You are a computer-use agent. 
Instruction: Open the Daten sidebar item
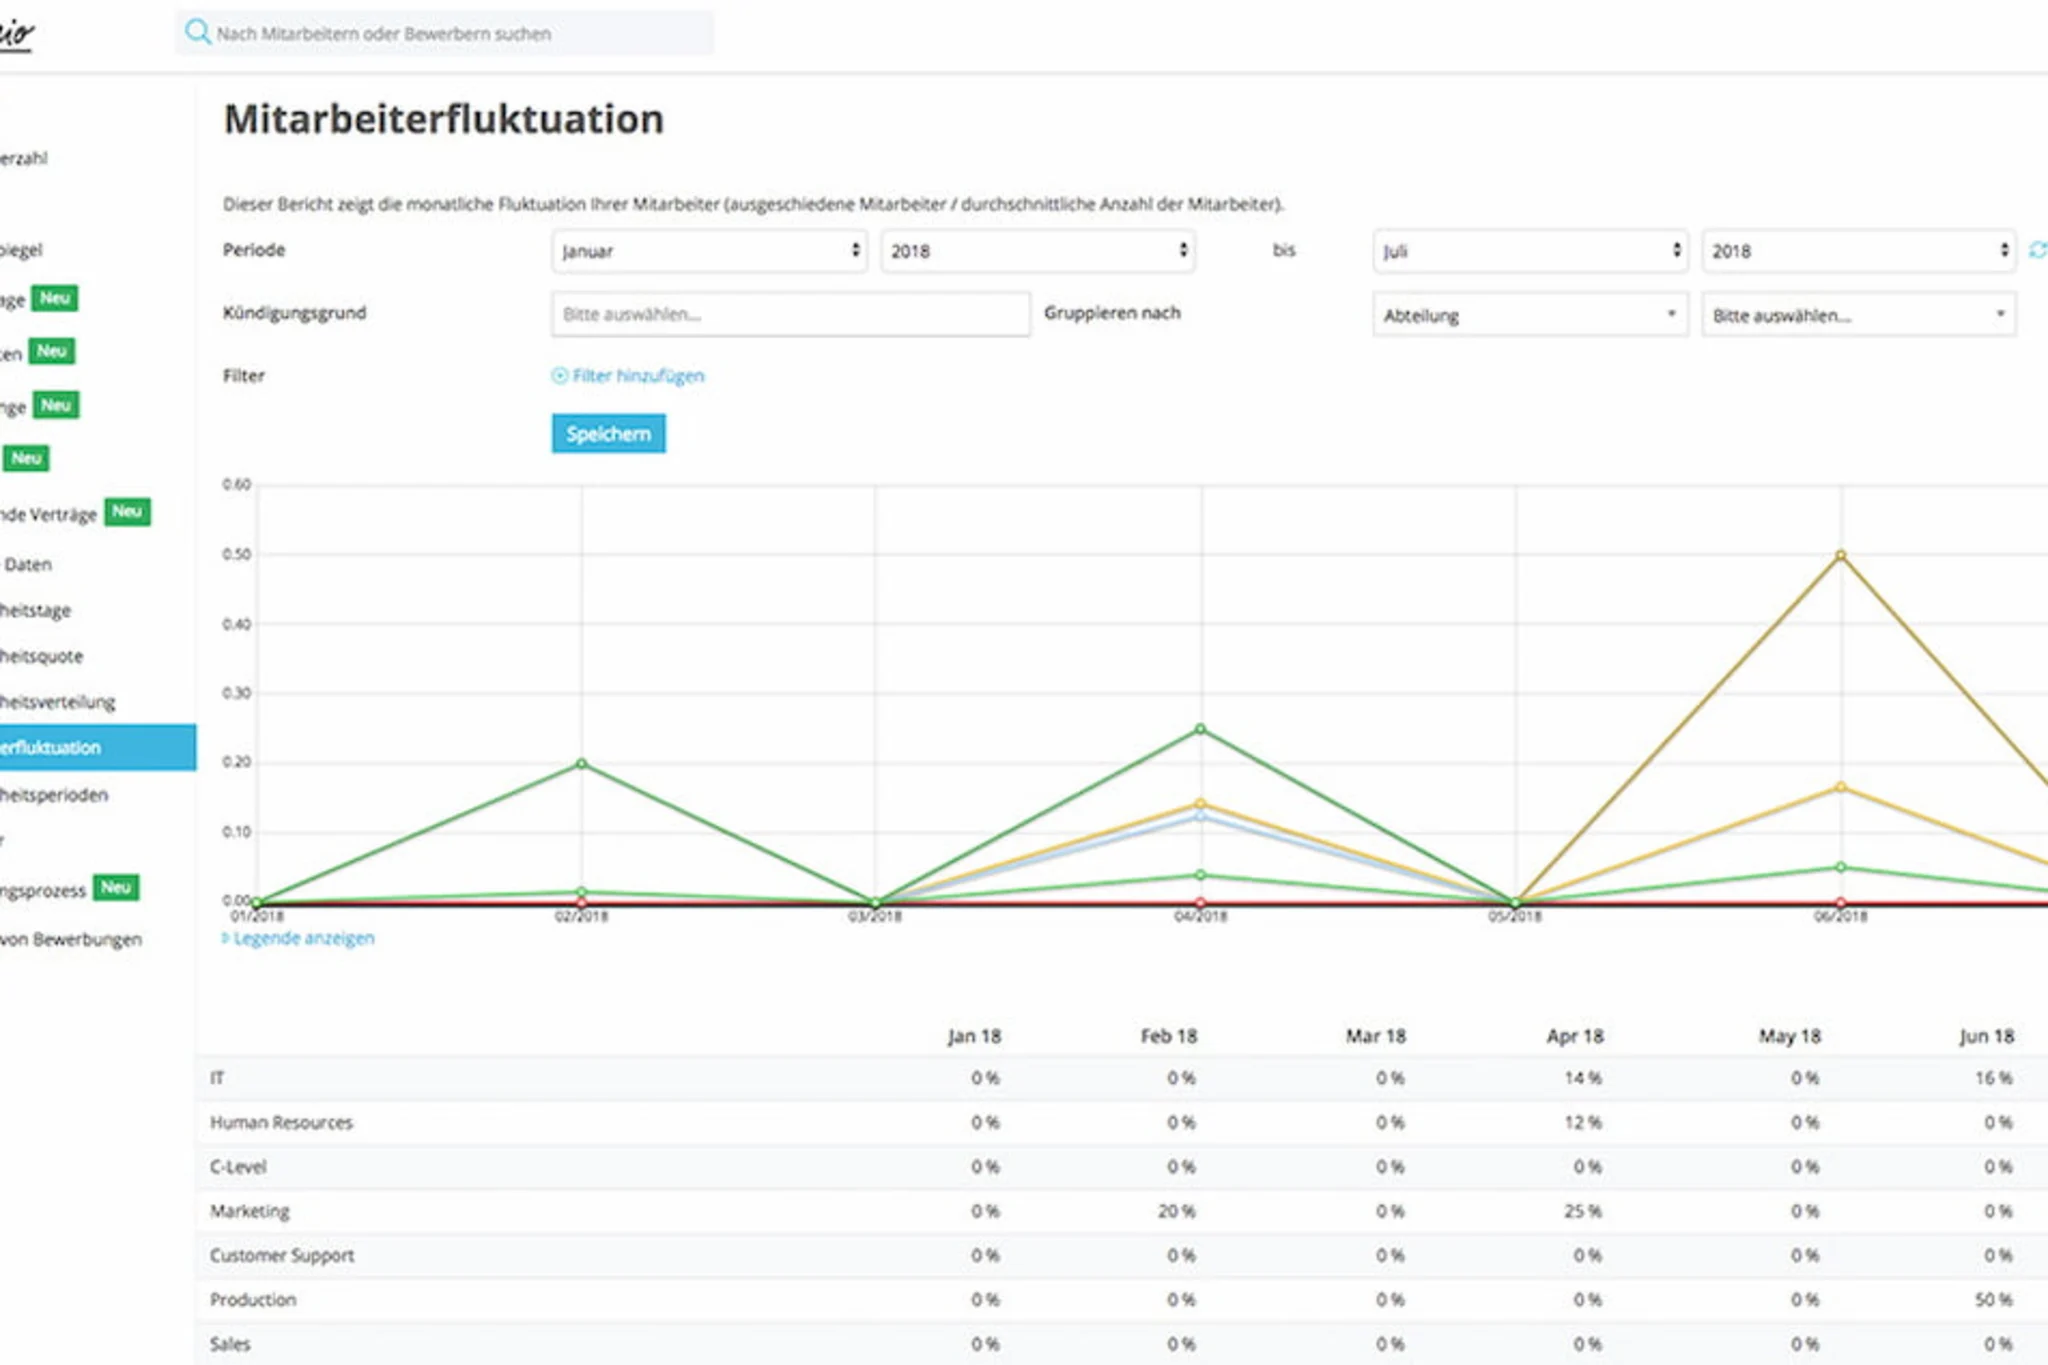(x=28, y=564)
